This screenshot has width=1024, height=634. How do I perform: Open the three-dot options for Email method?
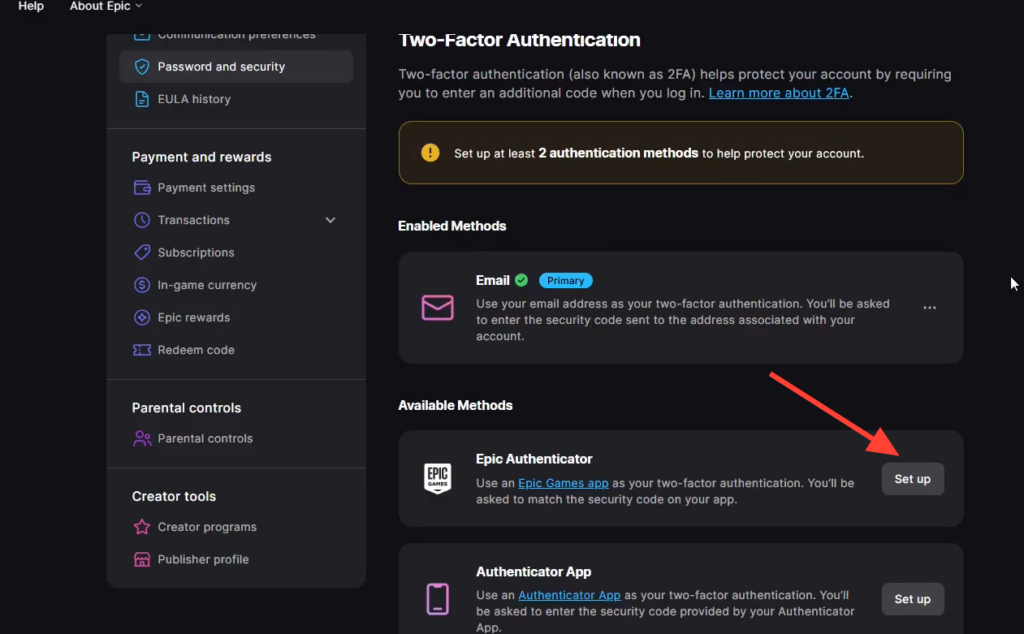click(x=929, y=308)
